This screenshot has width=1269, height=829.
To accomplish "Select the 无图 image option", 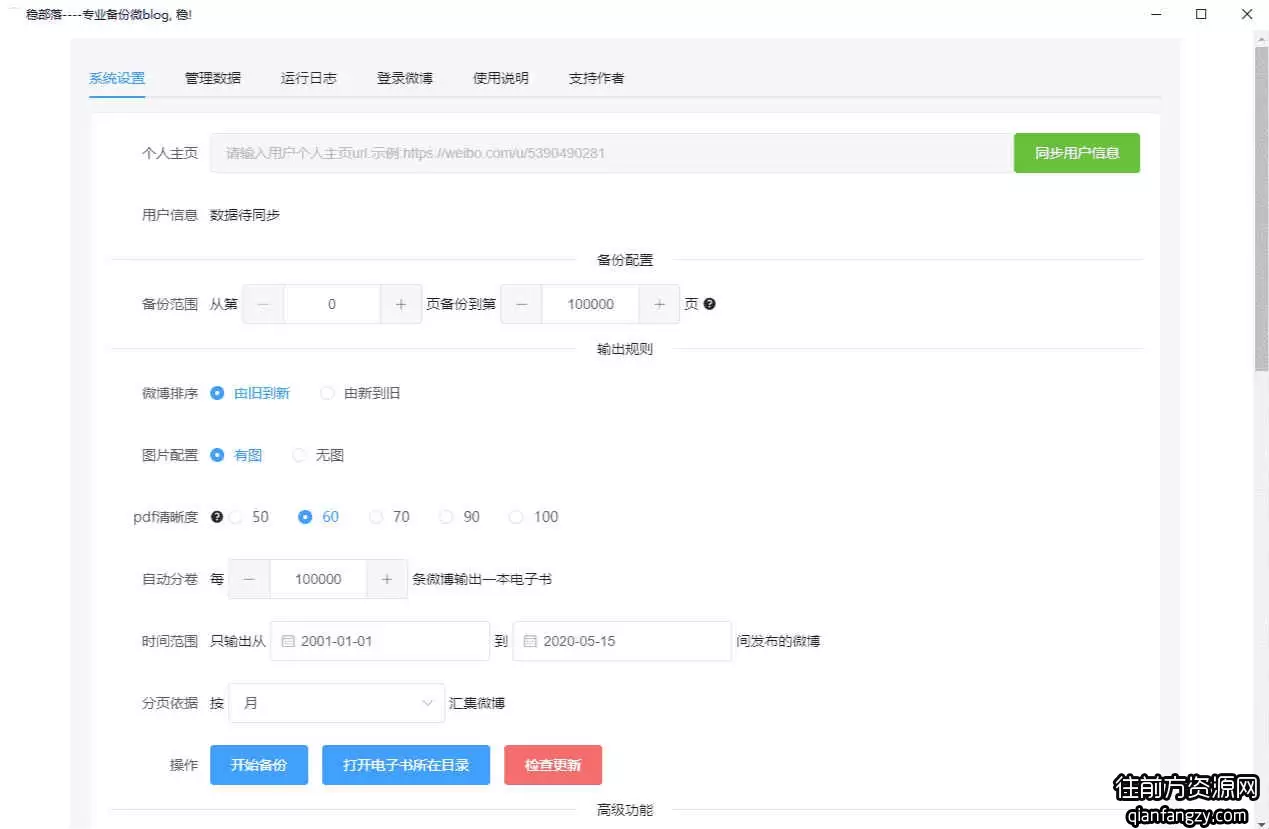I will click(318, 455).
